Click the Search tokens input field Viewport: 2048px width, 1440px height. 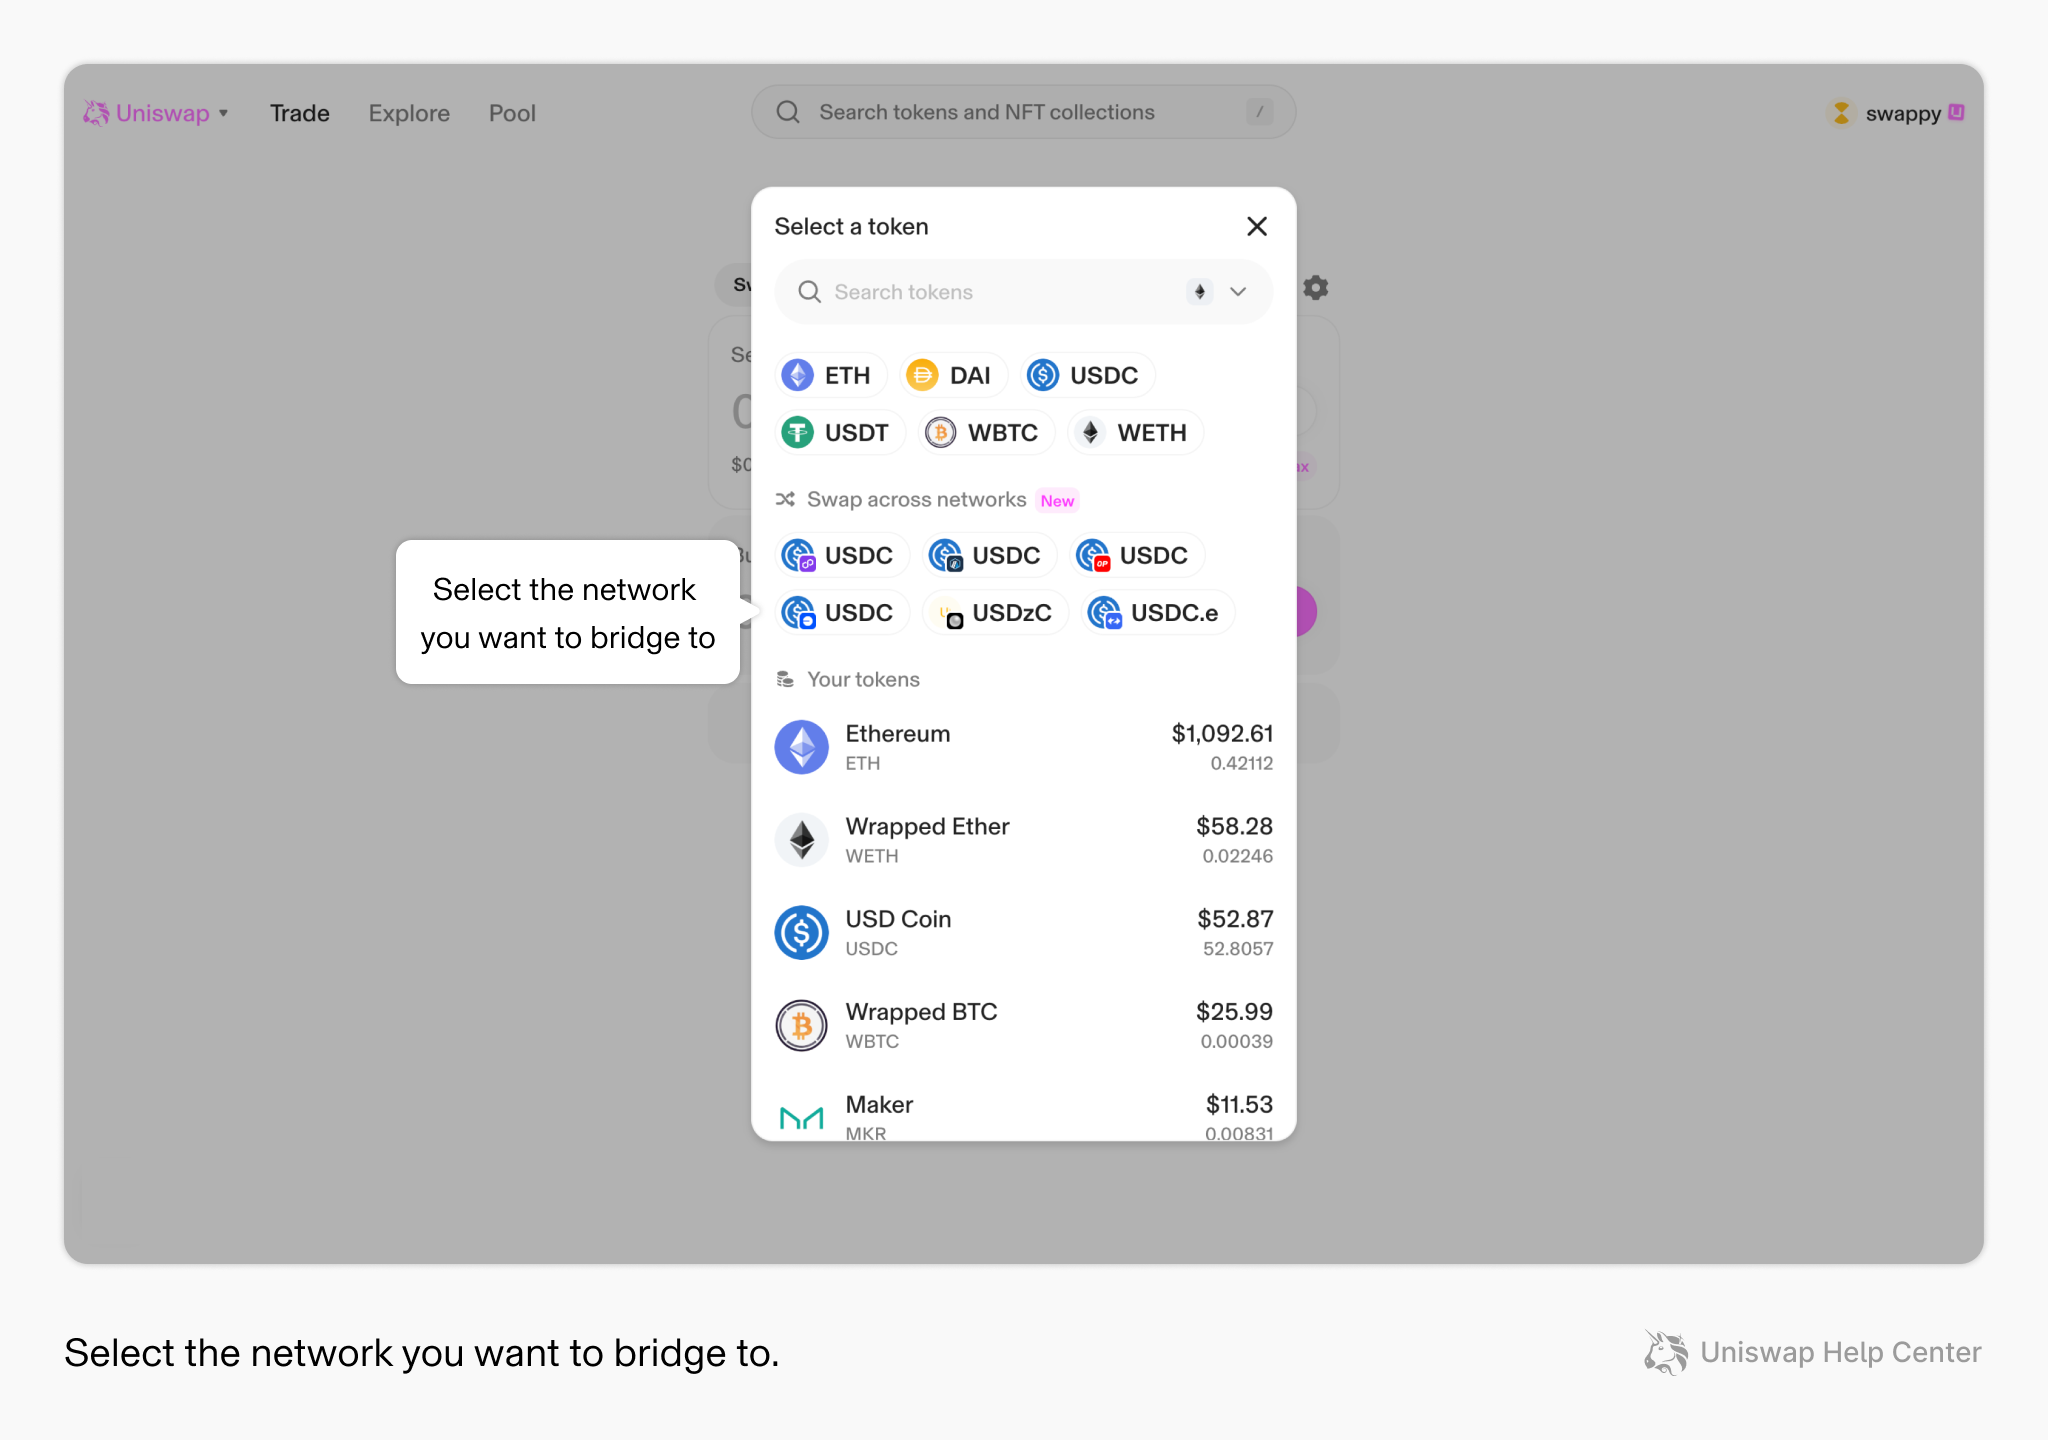1023,291
